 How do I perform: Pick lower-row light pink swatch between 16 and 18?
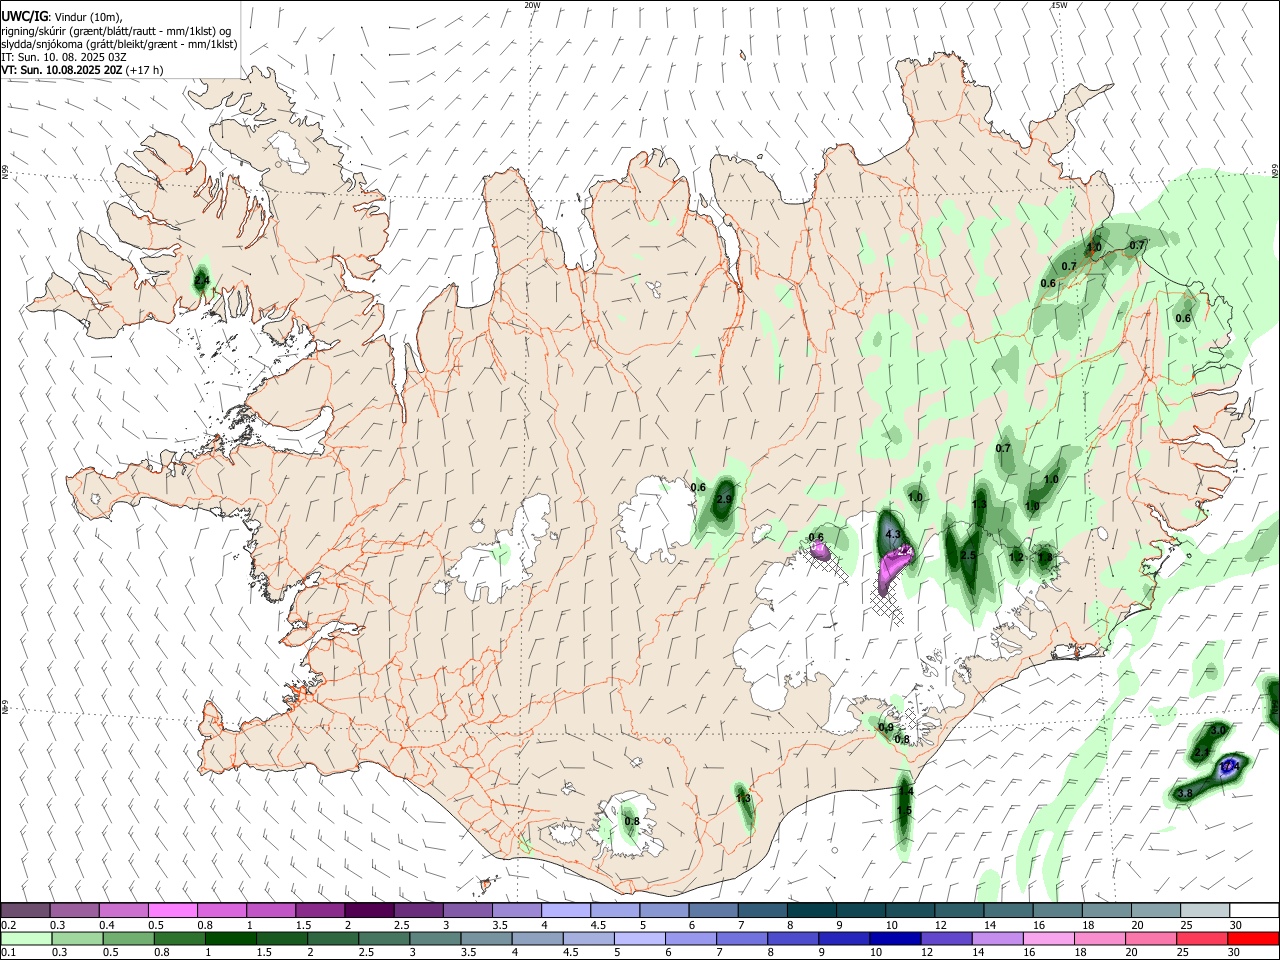point(1050,938)
